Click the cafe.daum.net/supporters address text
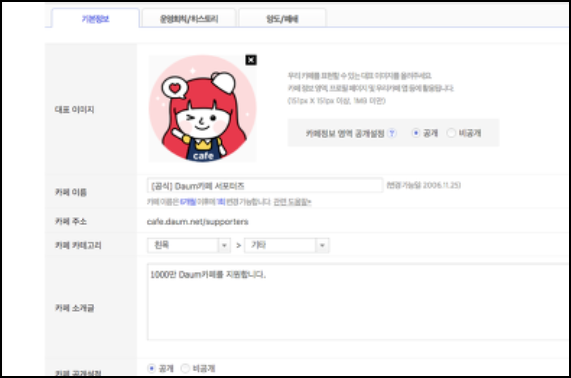The height and width of the screenshot is (378, 571). [x=197, y=221]
